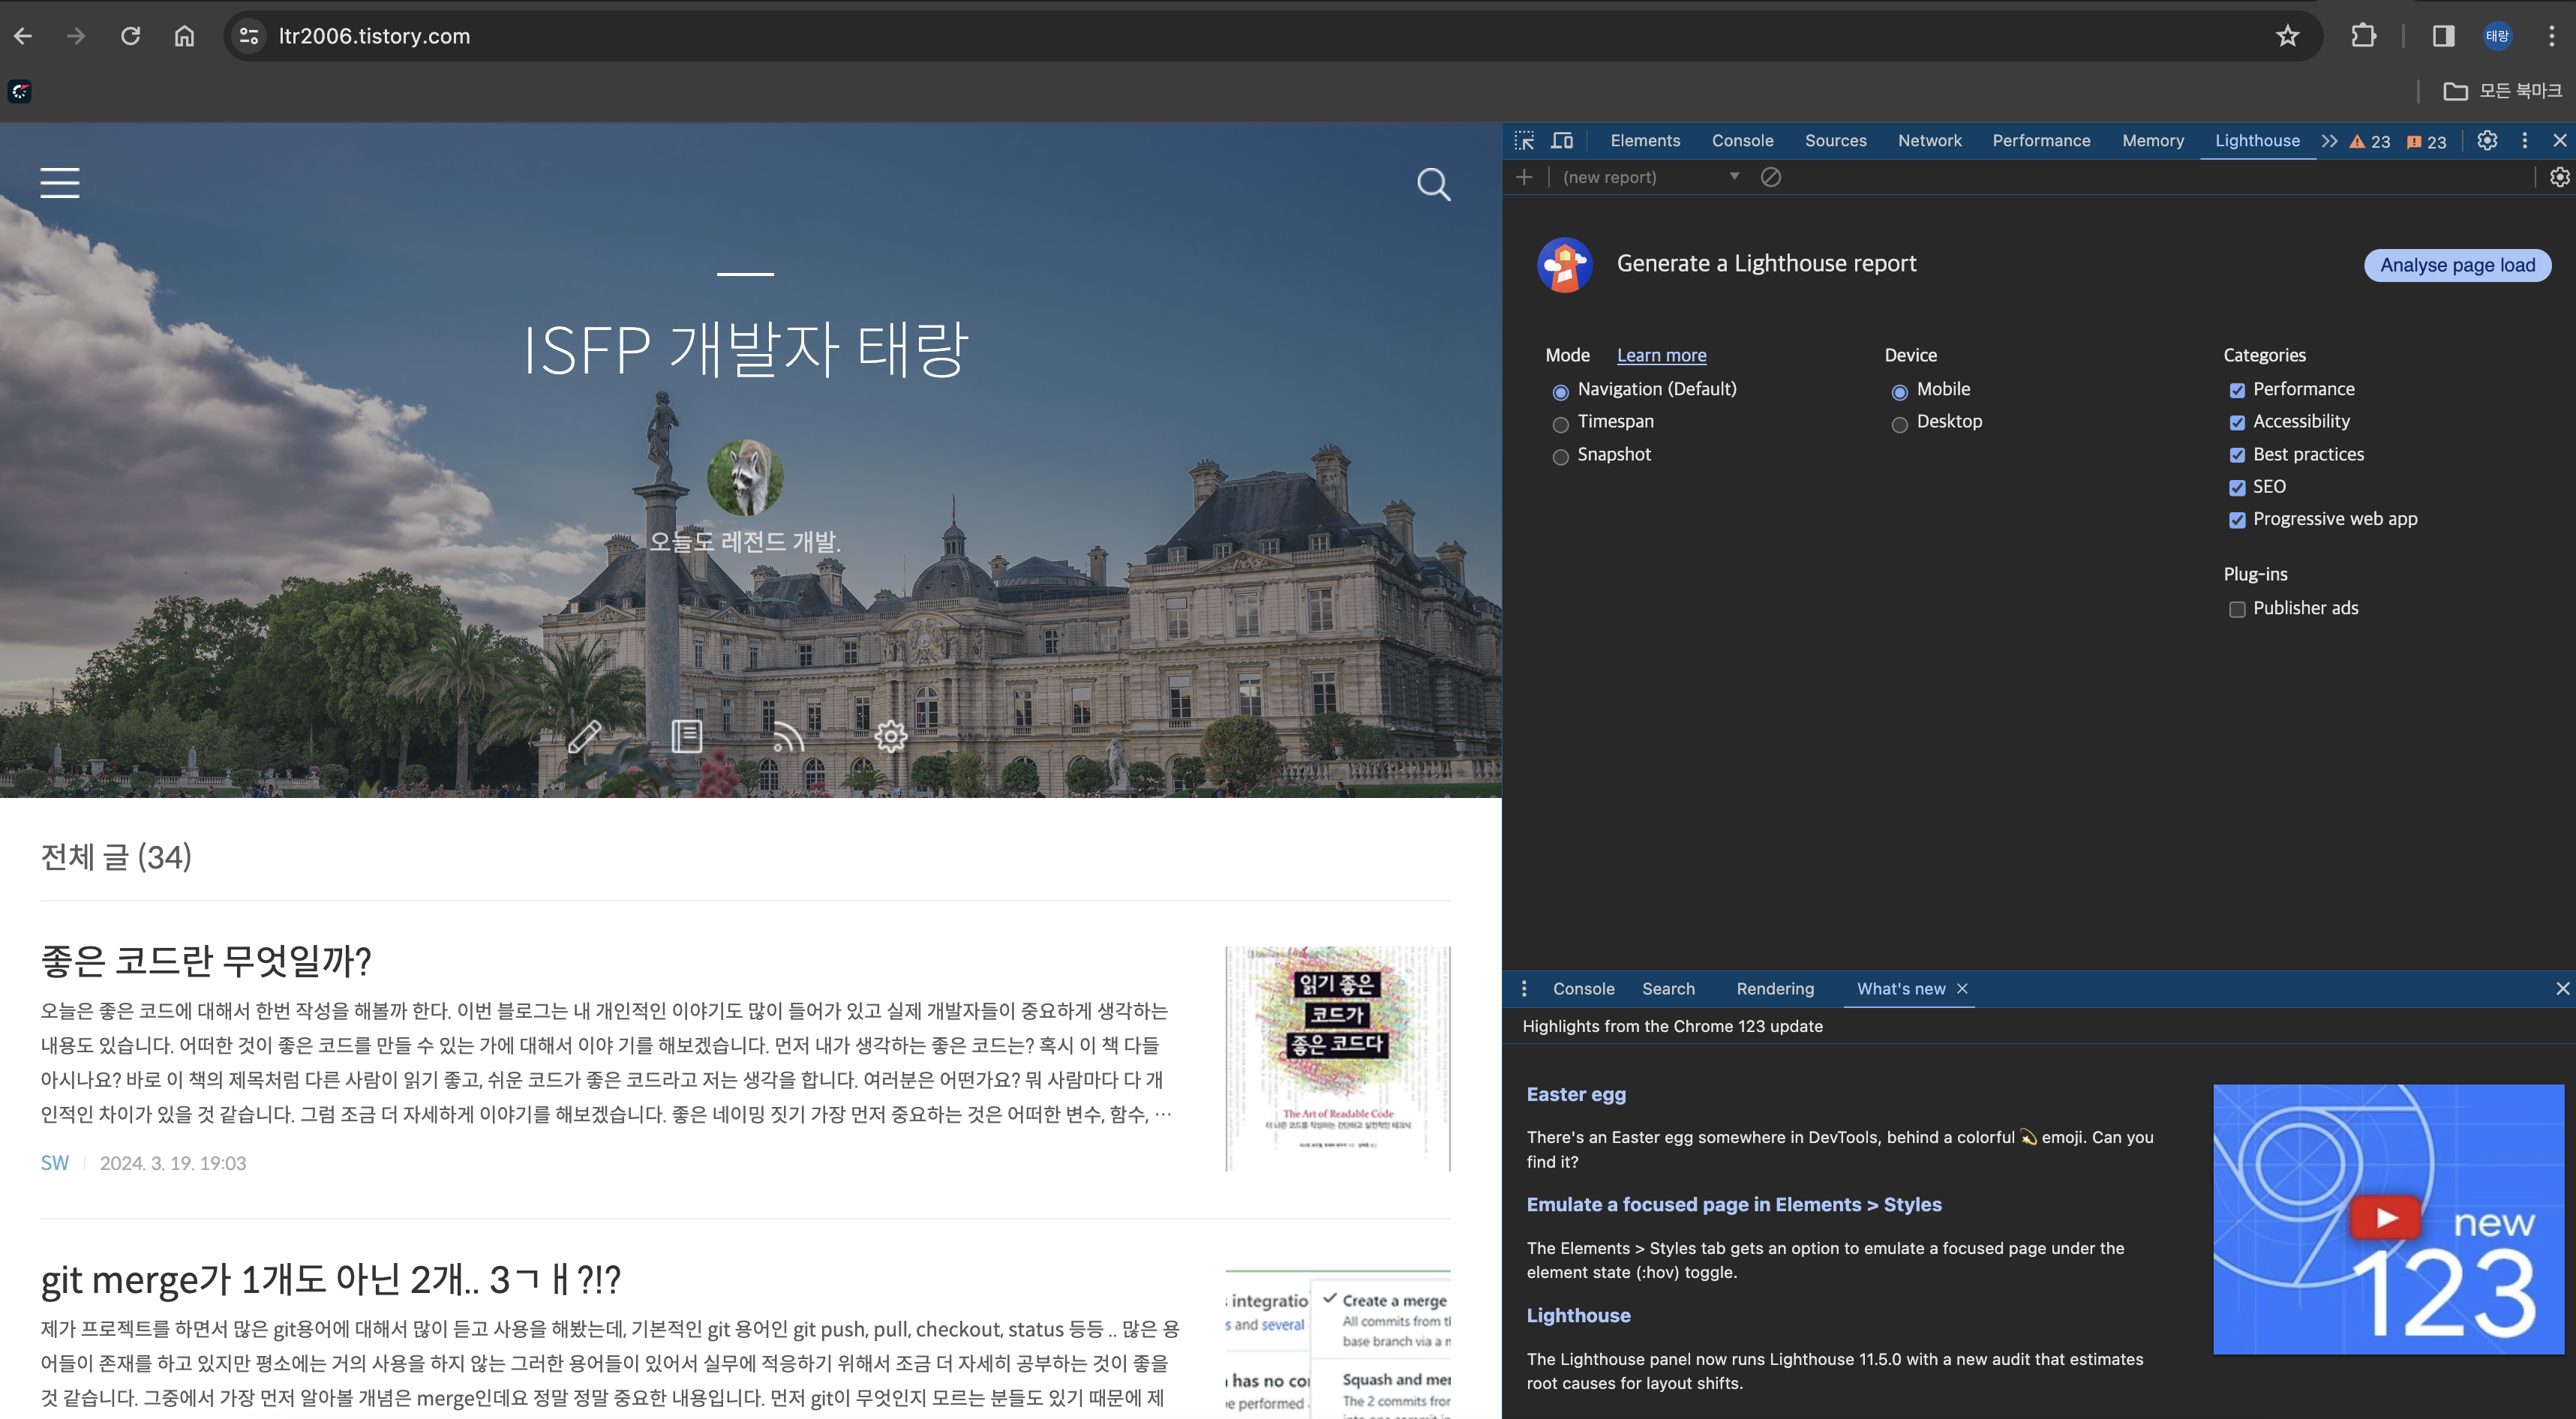
Task: Play the Chrome 123 video thumbnail
Action: pyautogui.click(x=2386, y=1217)
